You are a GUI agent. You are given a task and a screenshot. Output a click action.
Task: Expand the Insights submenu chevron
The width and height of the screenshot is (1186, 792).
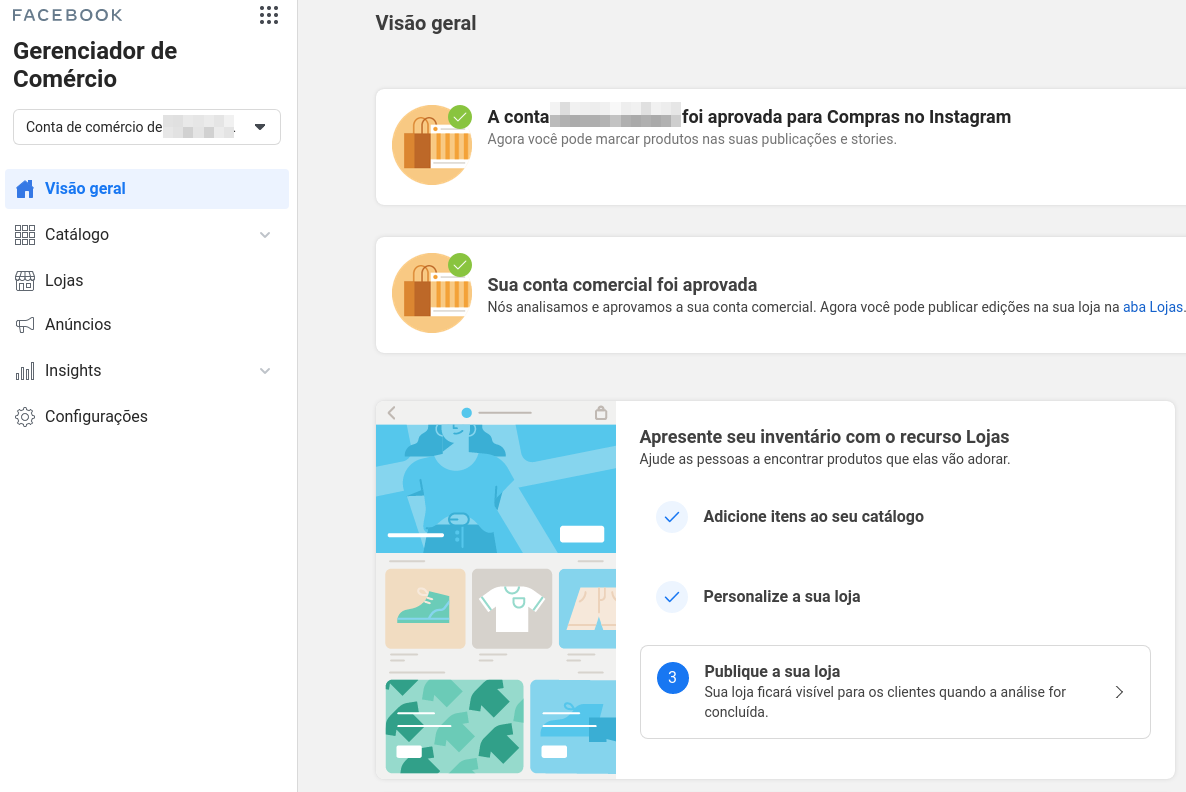pos(265,371)
